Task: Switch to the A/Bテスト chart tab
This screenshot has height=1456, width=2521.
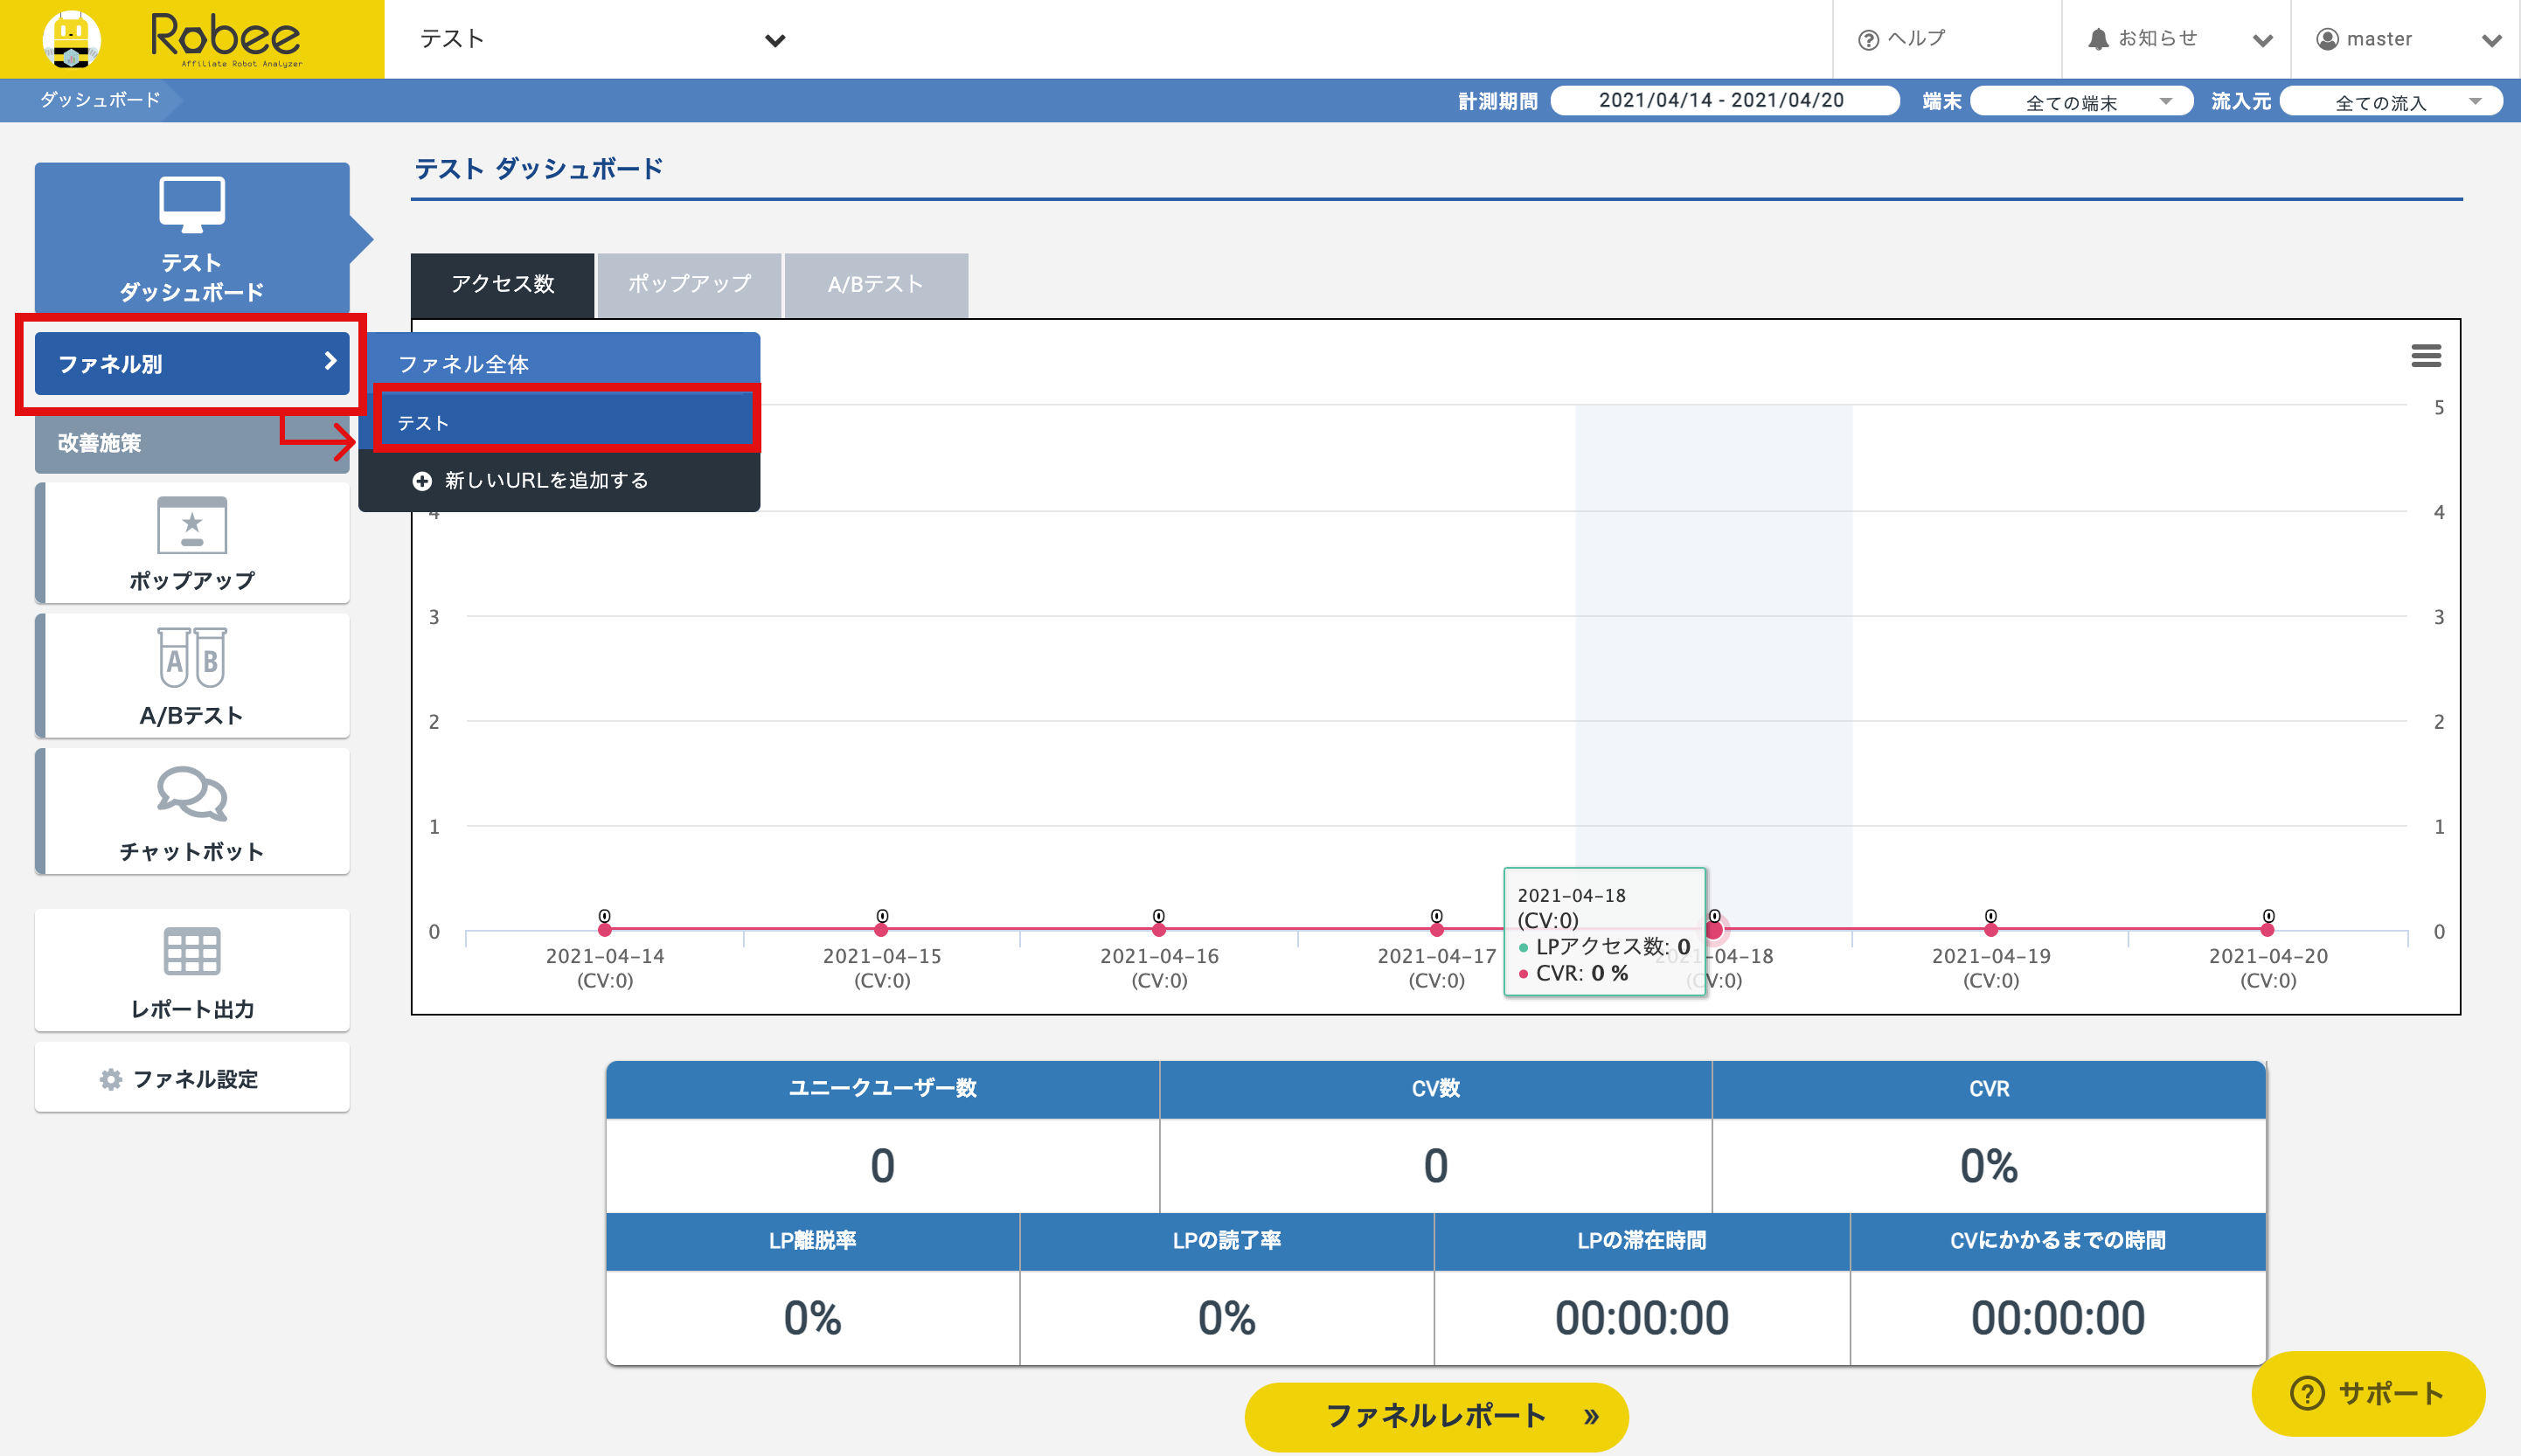Action: click(875, 284)
